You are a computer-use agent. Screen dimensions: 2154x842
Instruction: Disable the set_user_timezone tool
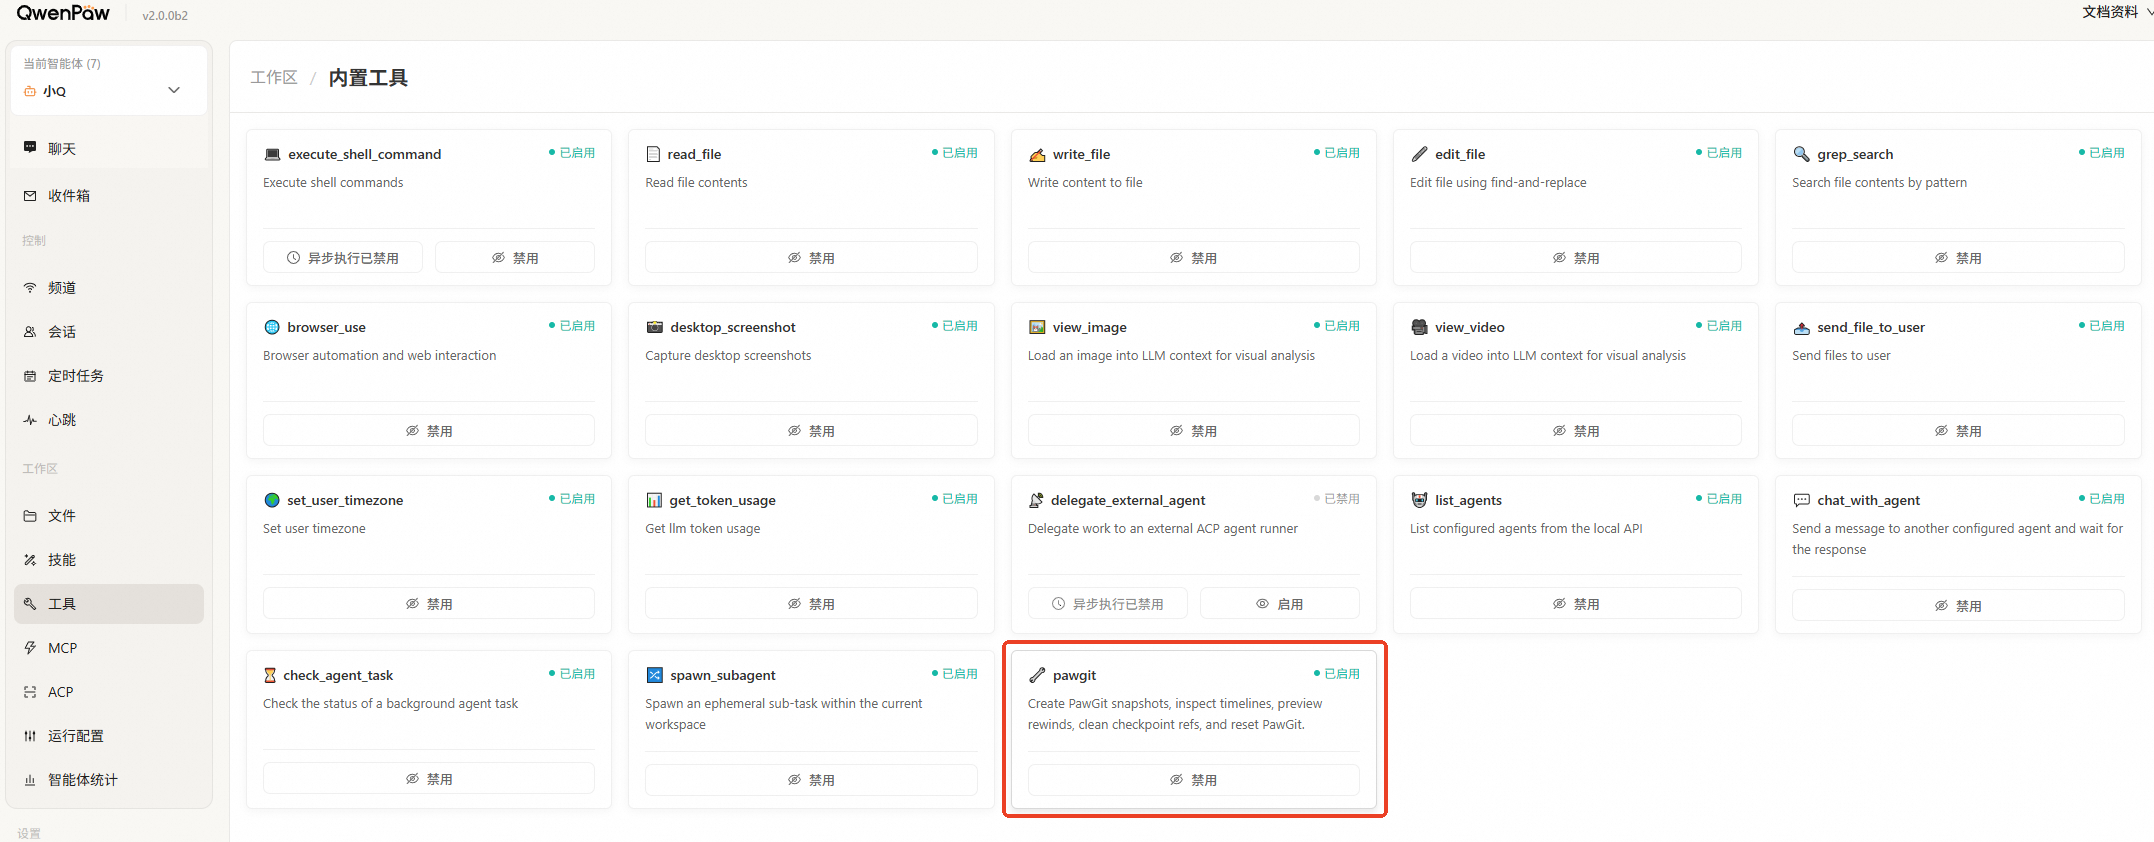(429, 603)
